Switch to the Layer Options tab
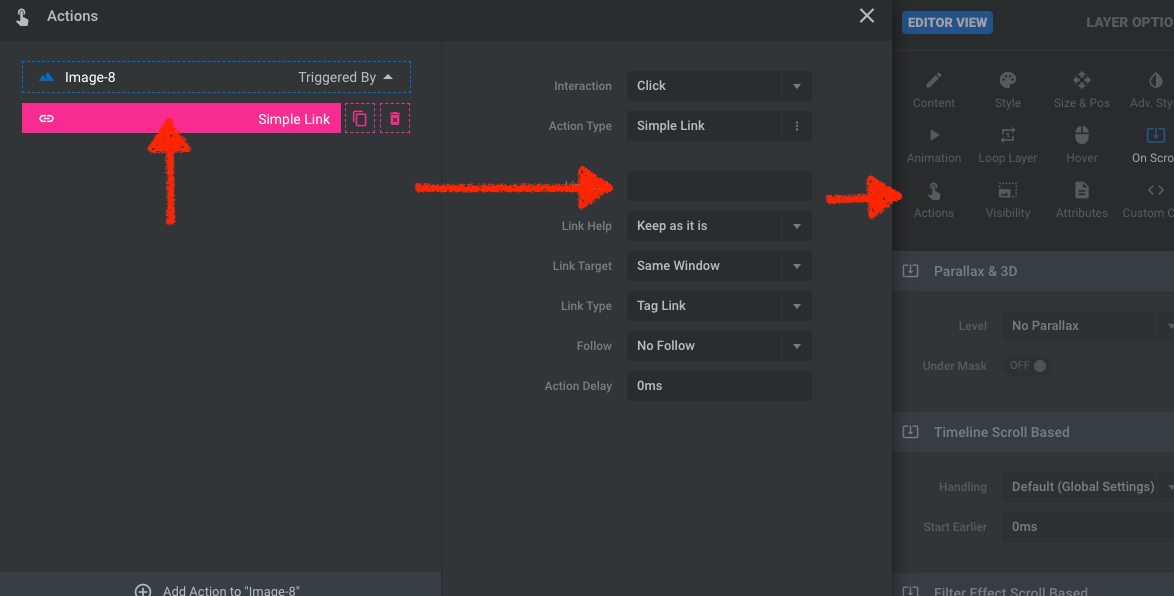The height and width of the screenshot is (596, 1174). pos(1130,22)
